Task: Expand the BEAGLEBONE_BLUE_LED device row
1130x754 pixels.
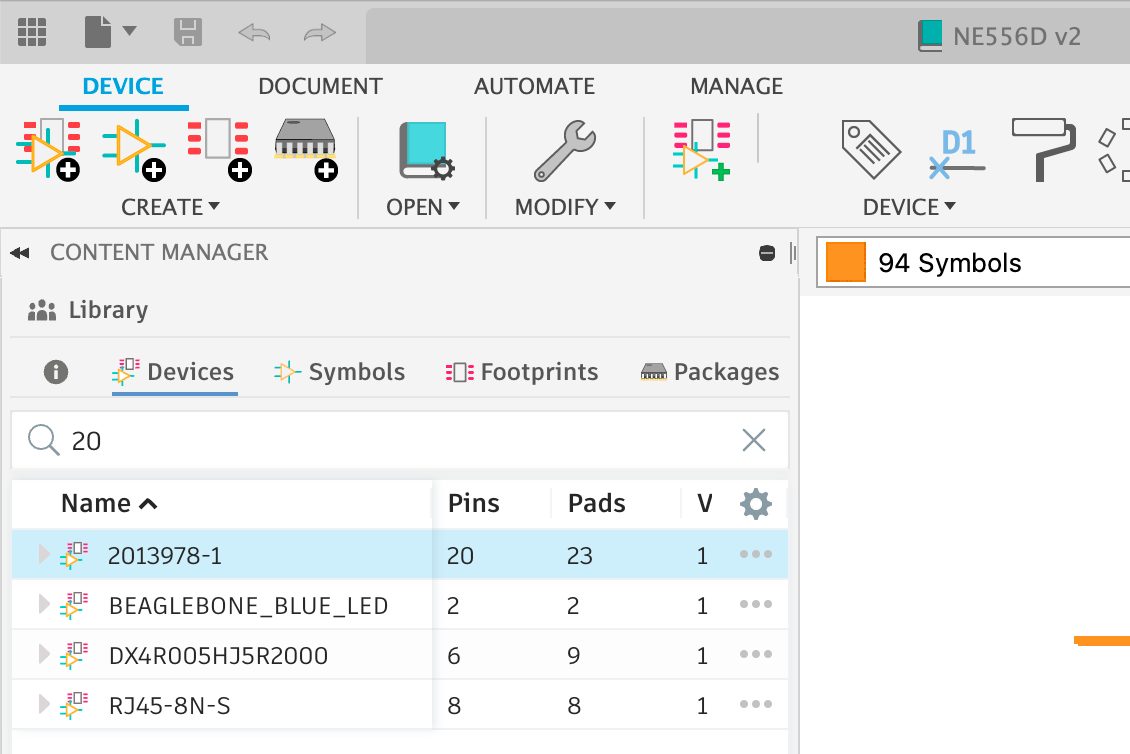Action: tap(43, 605)
